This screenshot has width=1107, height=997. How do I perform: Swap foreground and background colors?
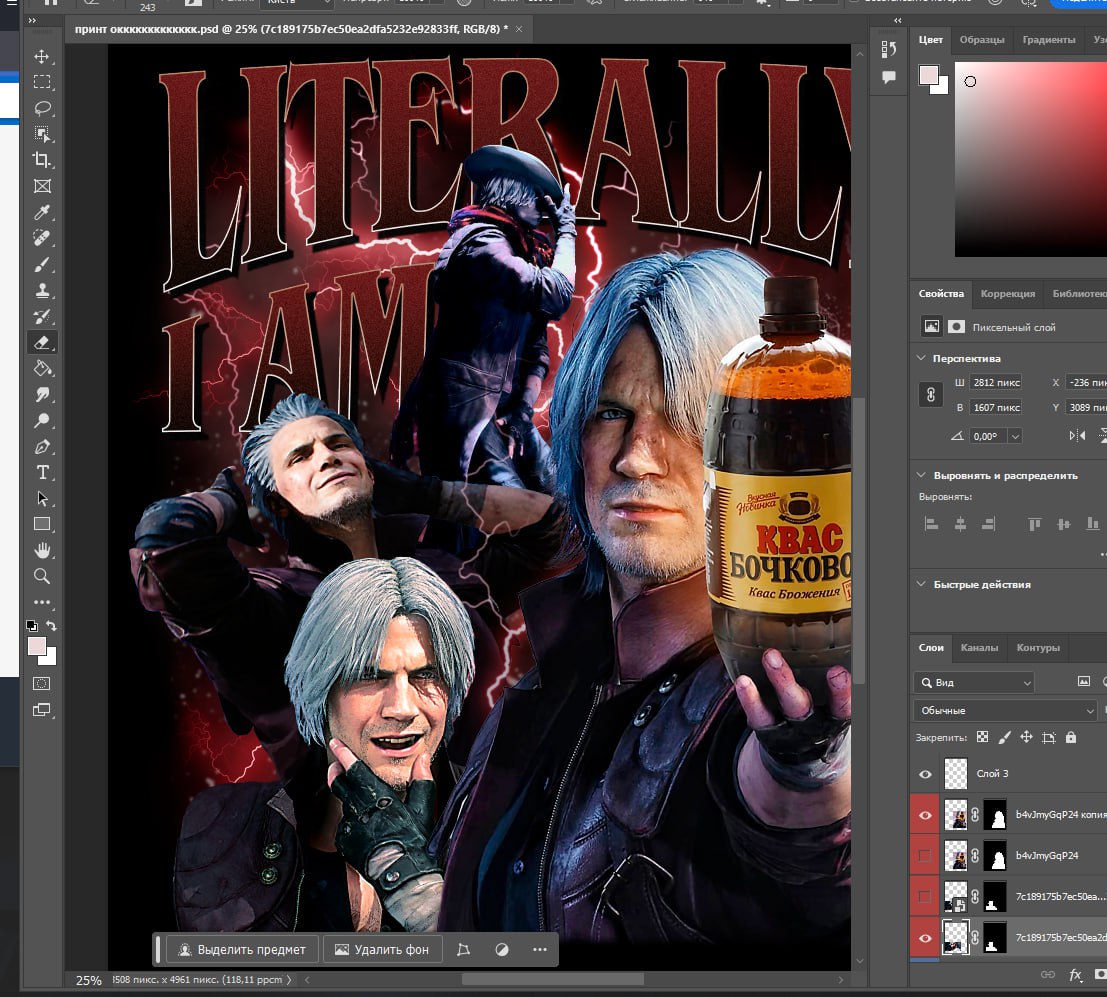tap(52, 626)
